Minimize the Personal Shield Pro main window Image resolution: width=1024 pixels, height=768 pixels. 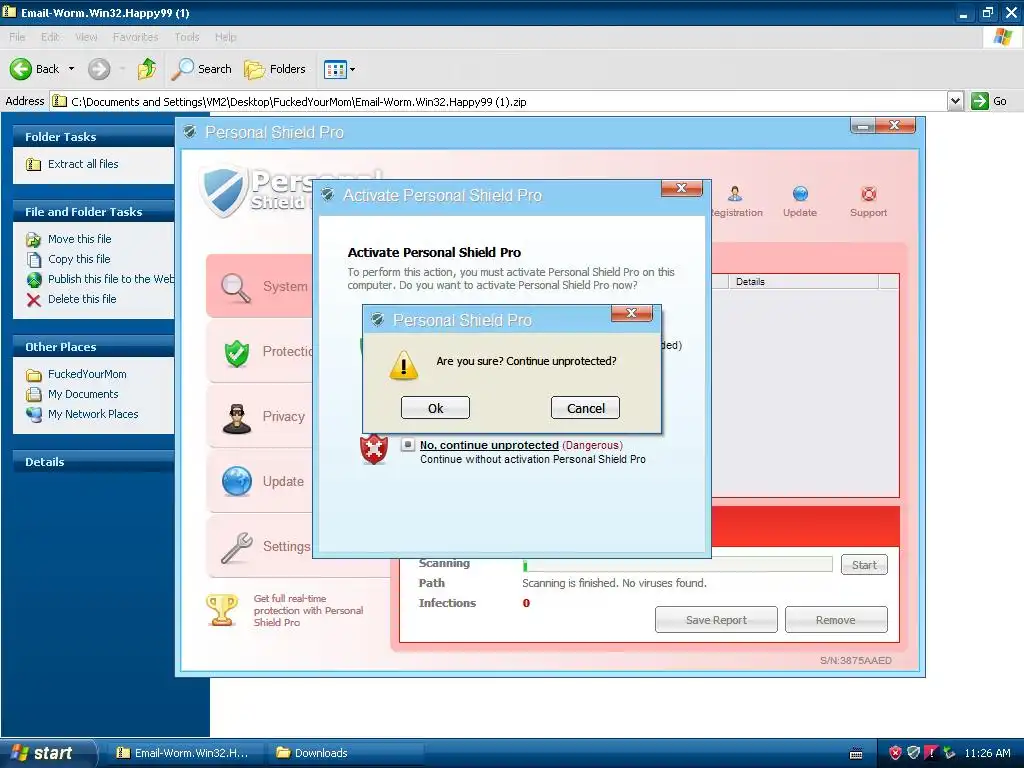(863, 126)
